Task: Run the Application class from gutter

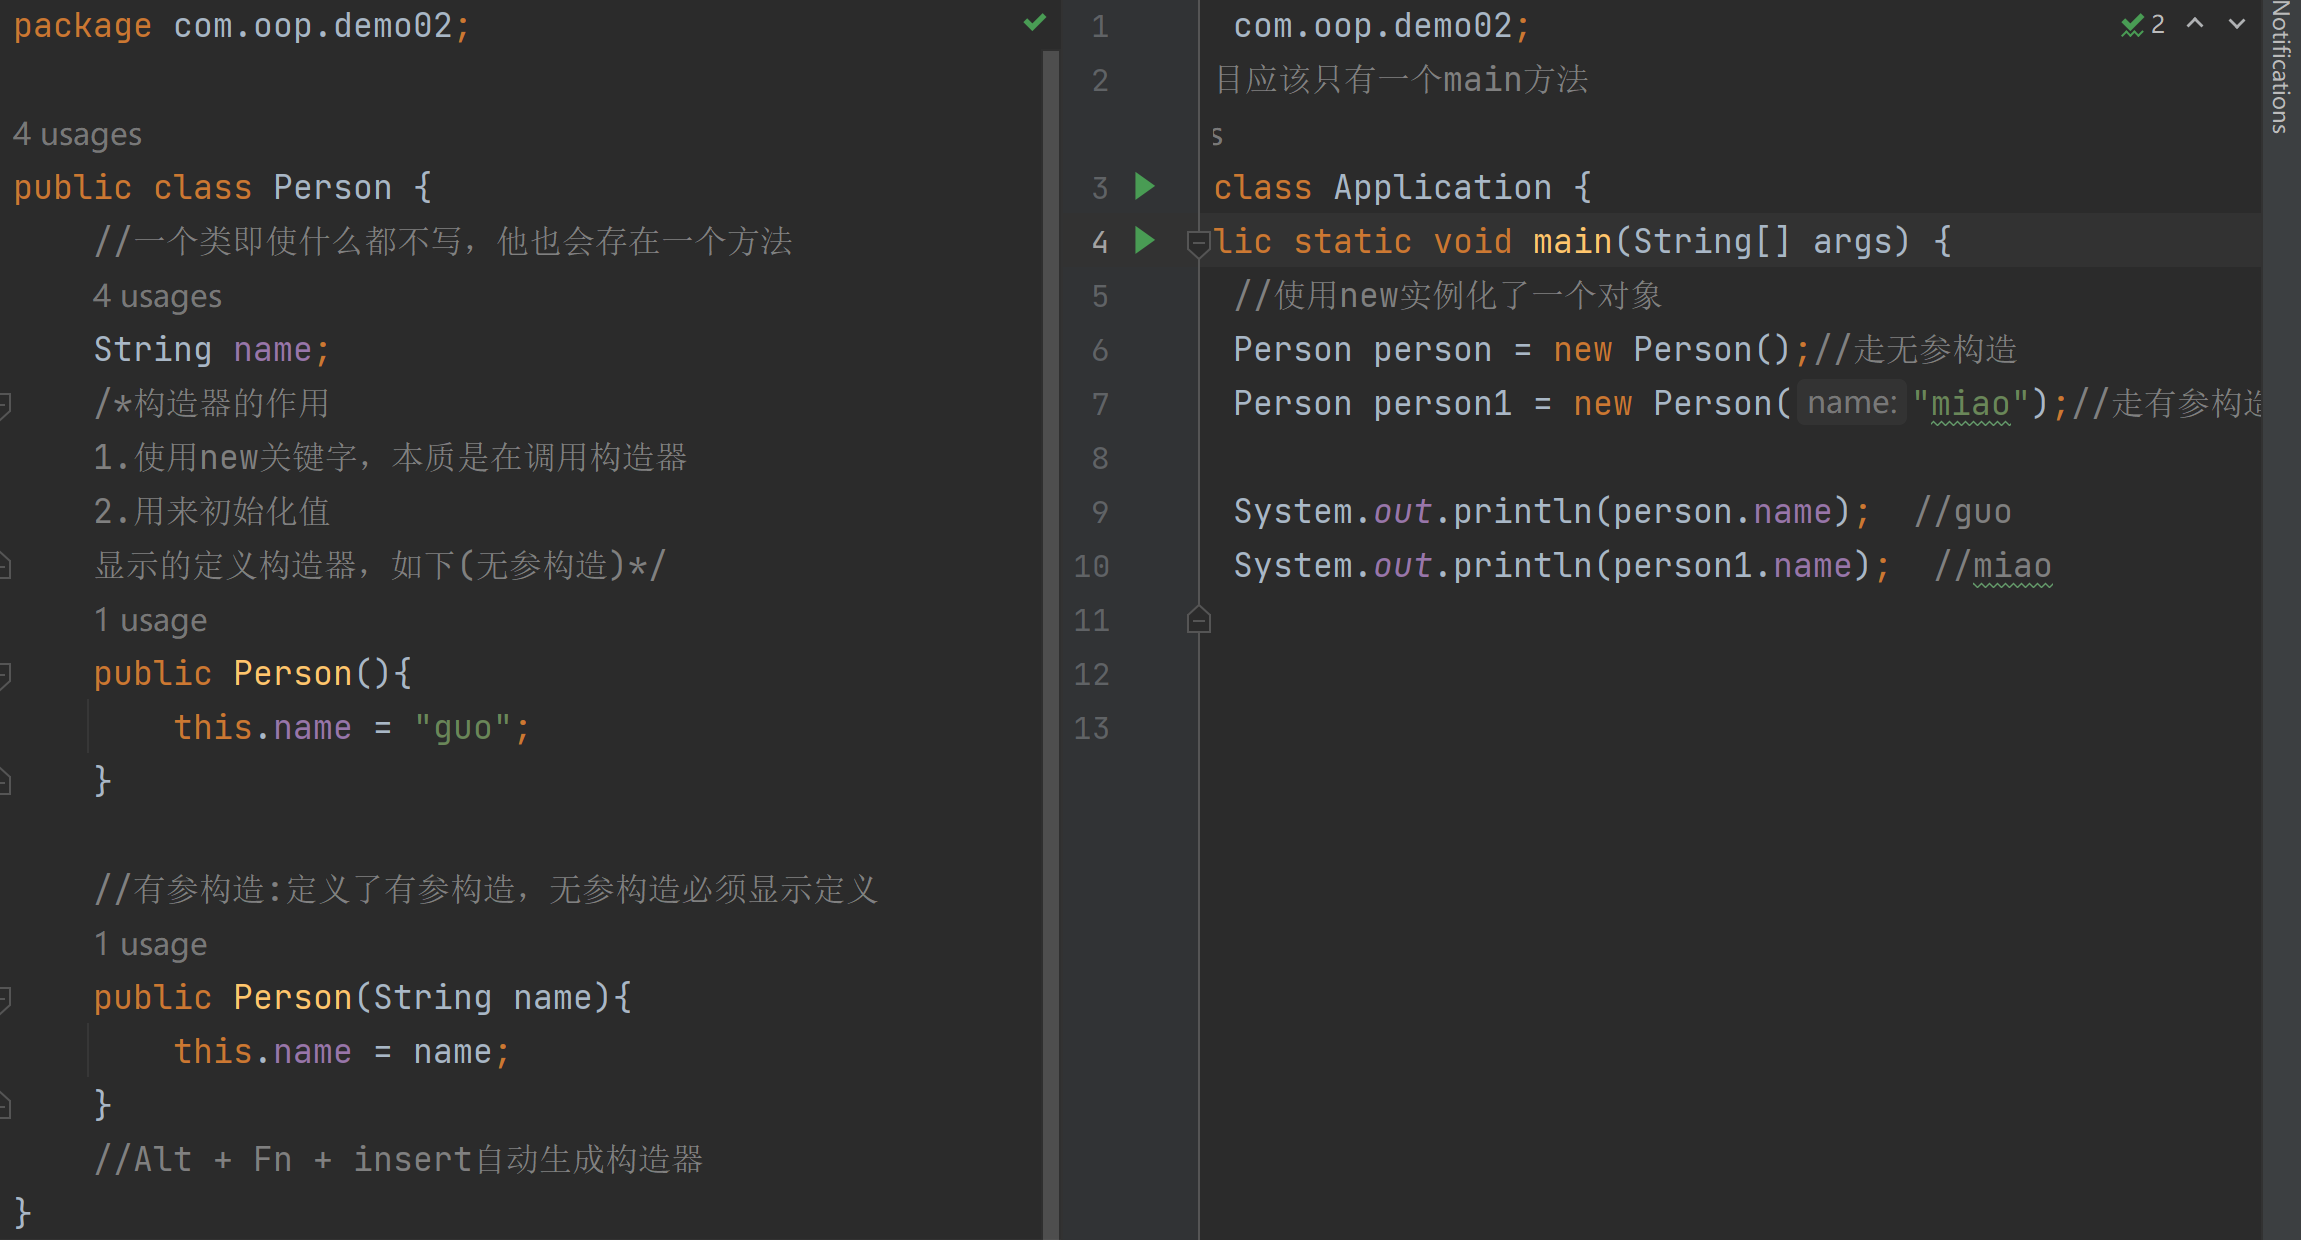Action: click(x=1145, y=187)
